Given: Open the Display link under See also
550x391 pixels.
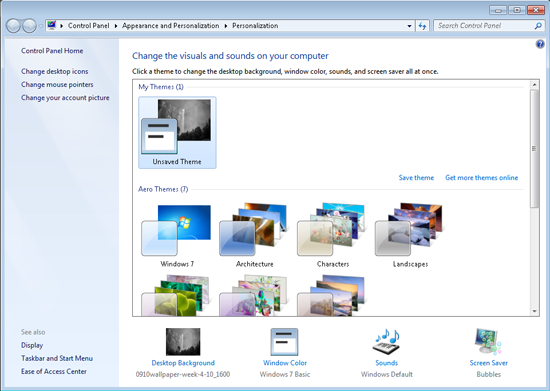Looking at the screenshot, I should 32,345.
